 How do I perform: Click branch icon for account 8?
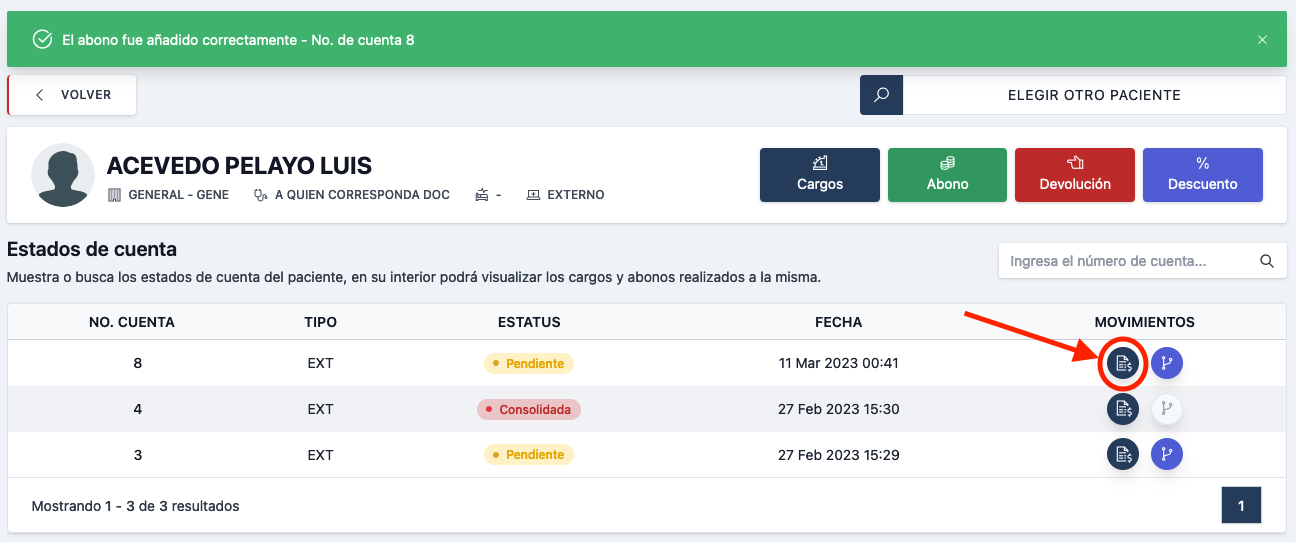pyautogui.click(x=1166, y=363)
